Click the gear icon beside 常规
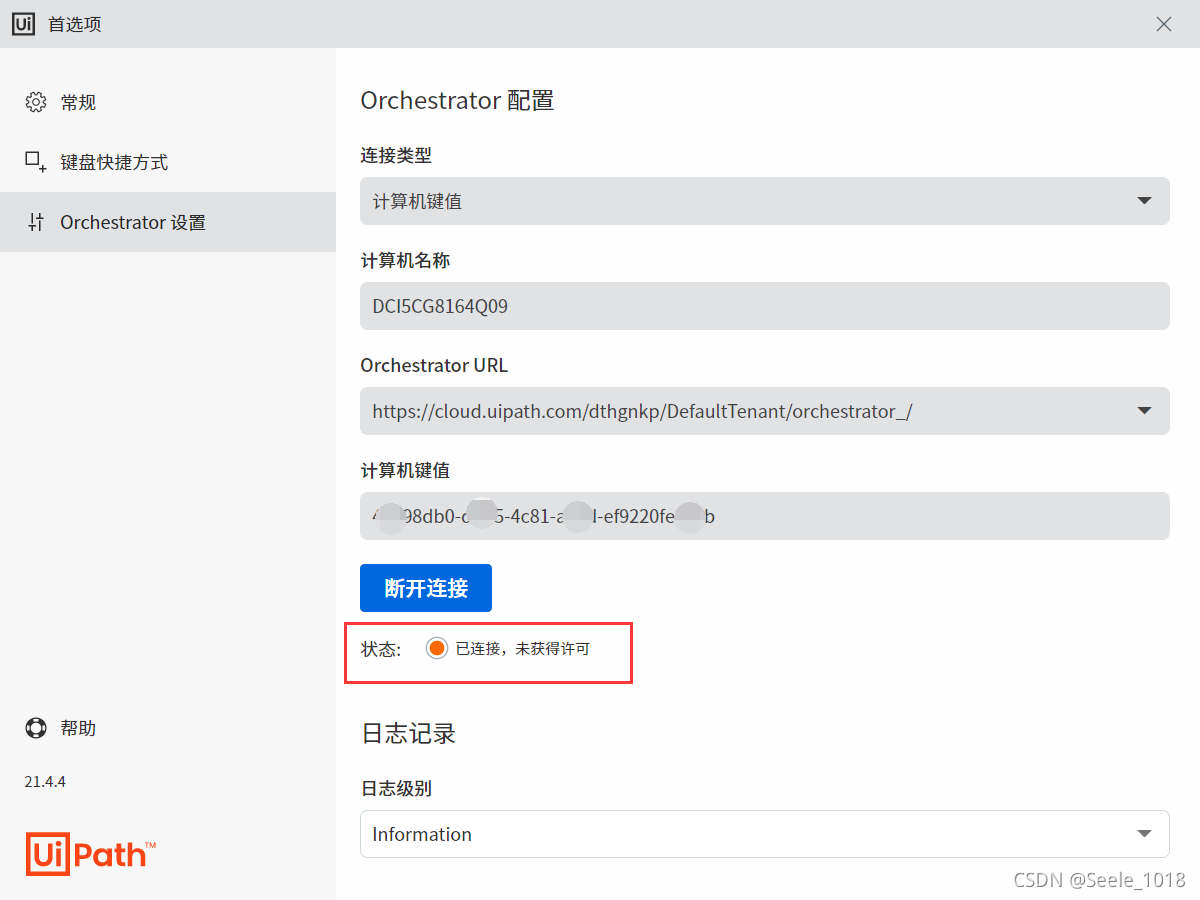The height and width of the screenshot is (900, 1200). [36, 102]
